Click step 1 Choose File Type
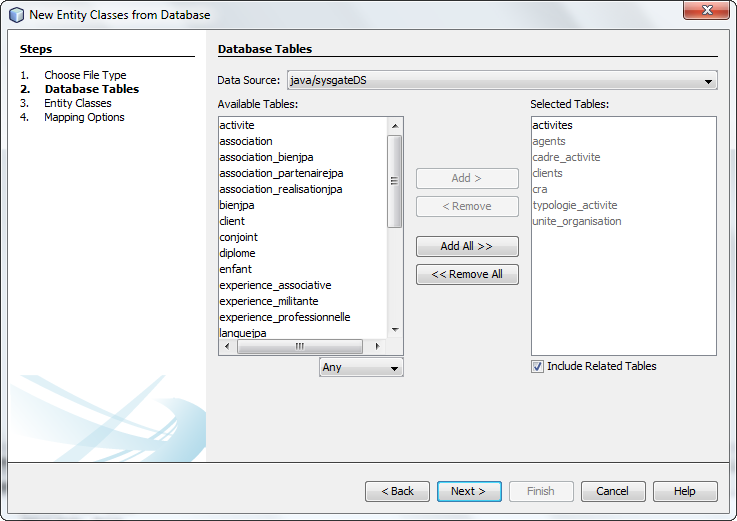737x521 pixels. point(85,75)
